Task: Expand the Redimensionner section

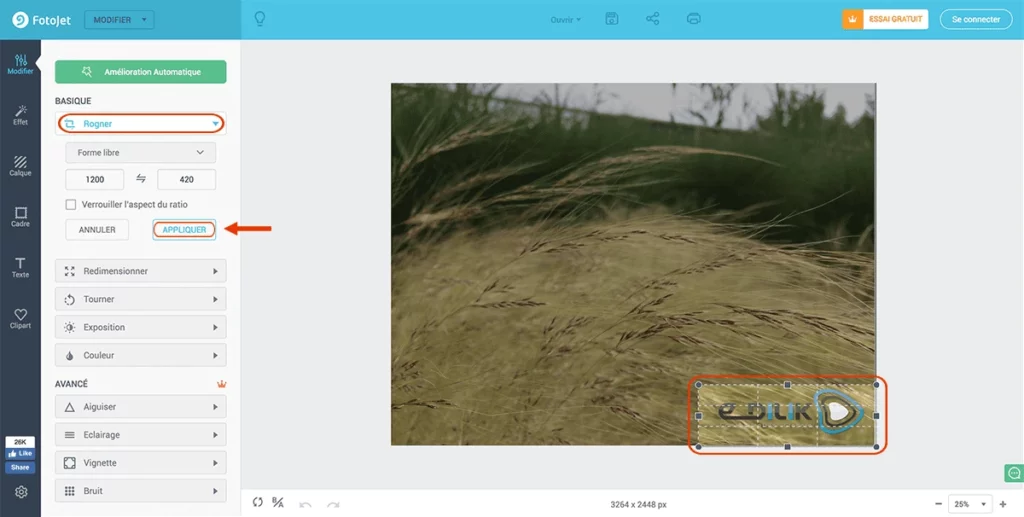Action: click(x=140, y=271)
